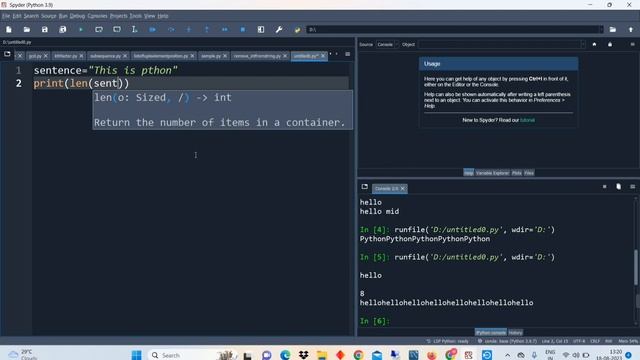This screenshot has height=360, width=640.
Task: Save all open files
Action: click(x=62, y=29)
